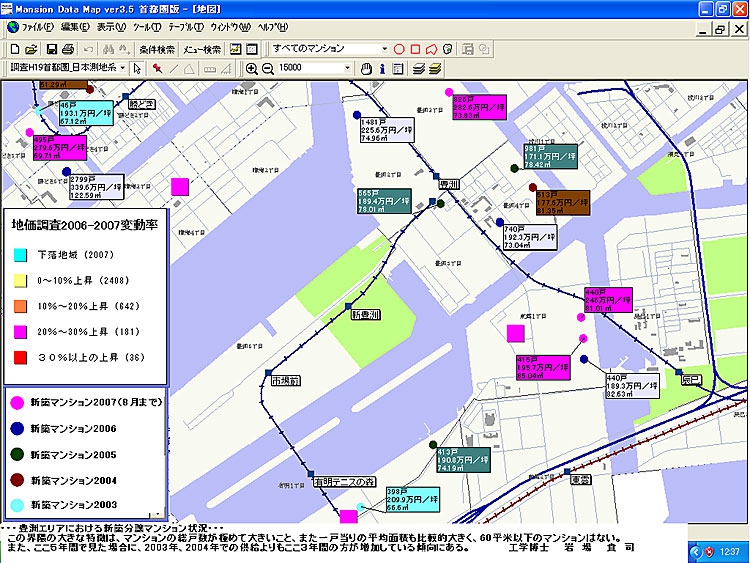
Task: Click the 新豊洲 station label on map
Action: (366, 314)
